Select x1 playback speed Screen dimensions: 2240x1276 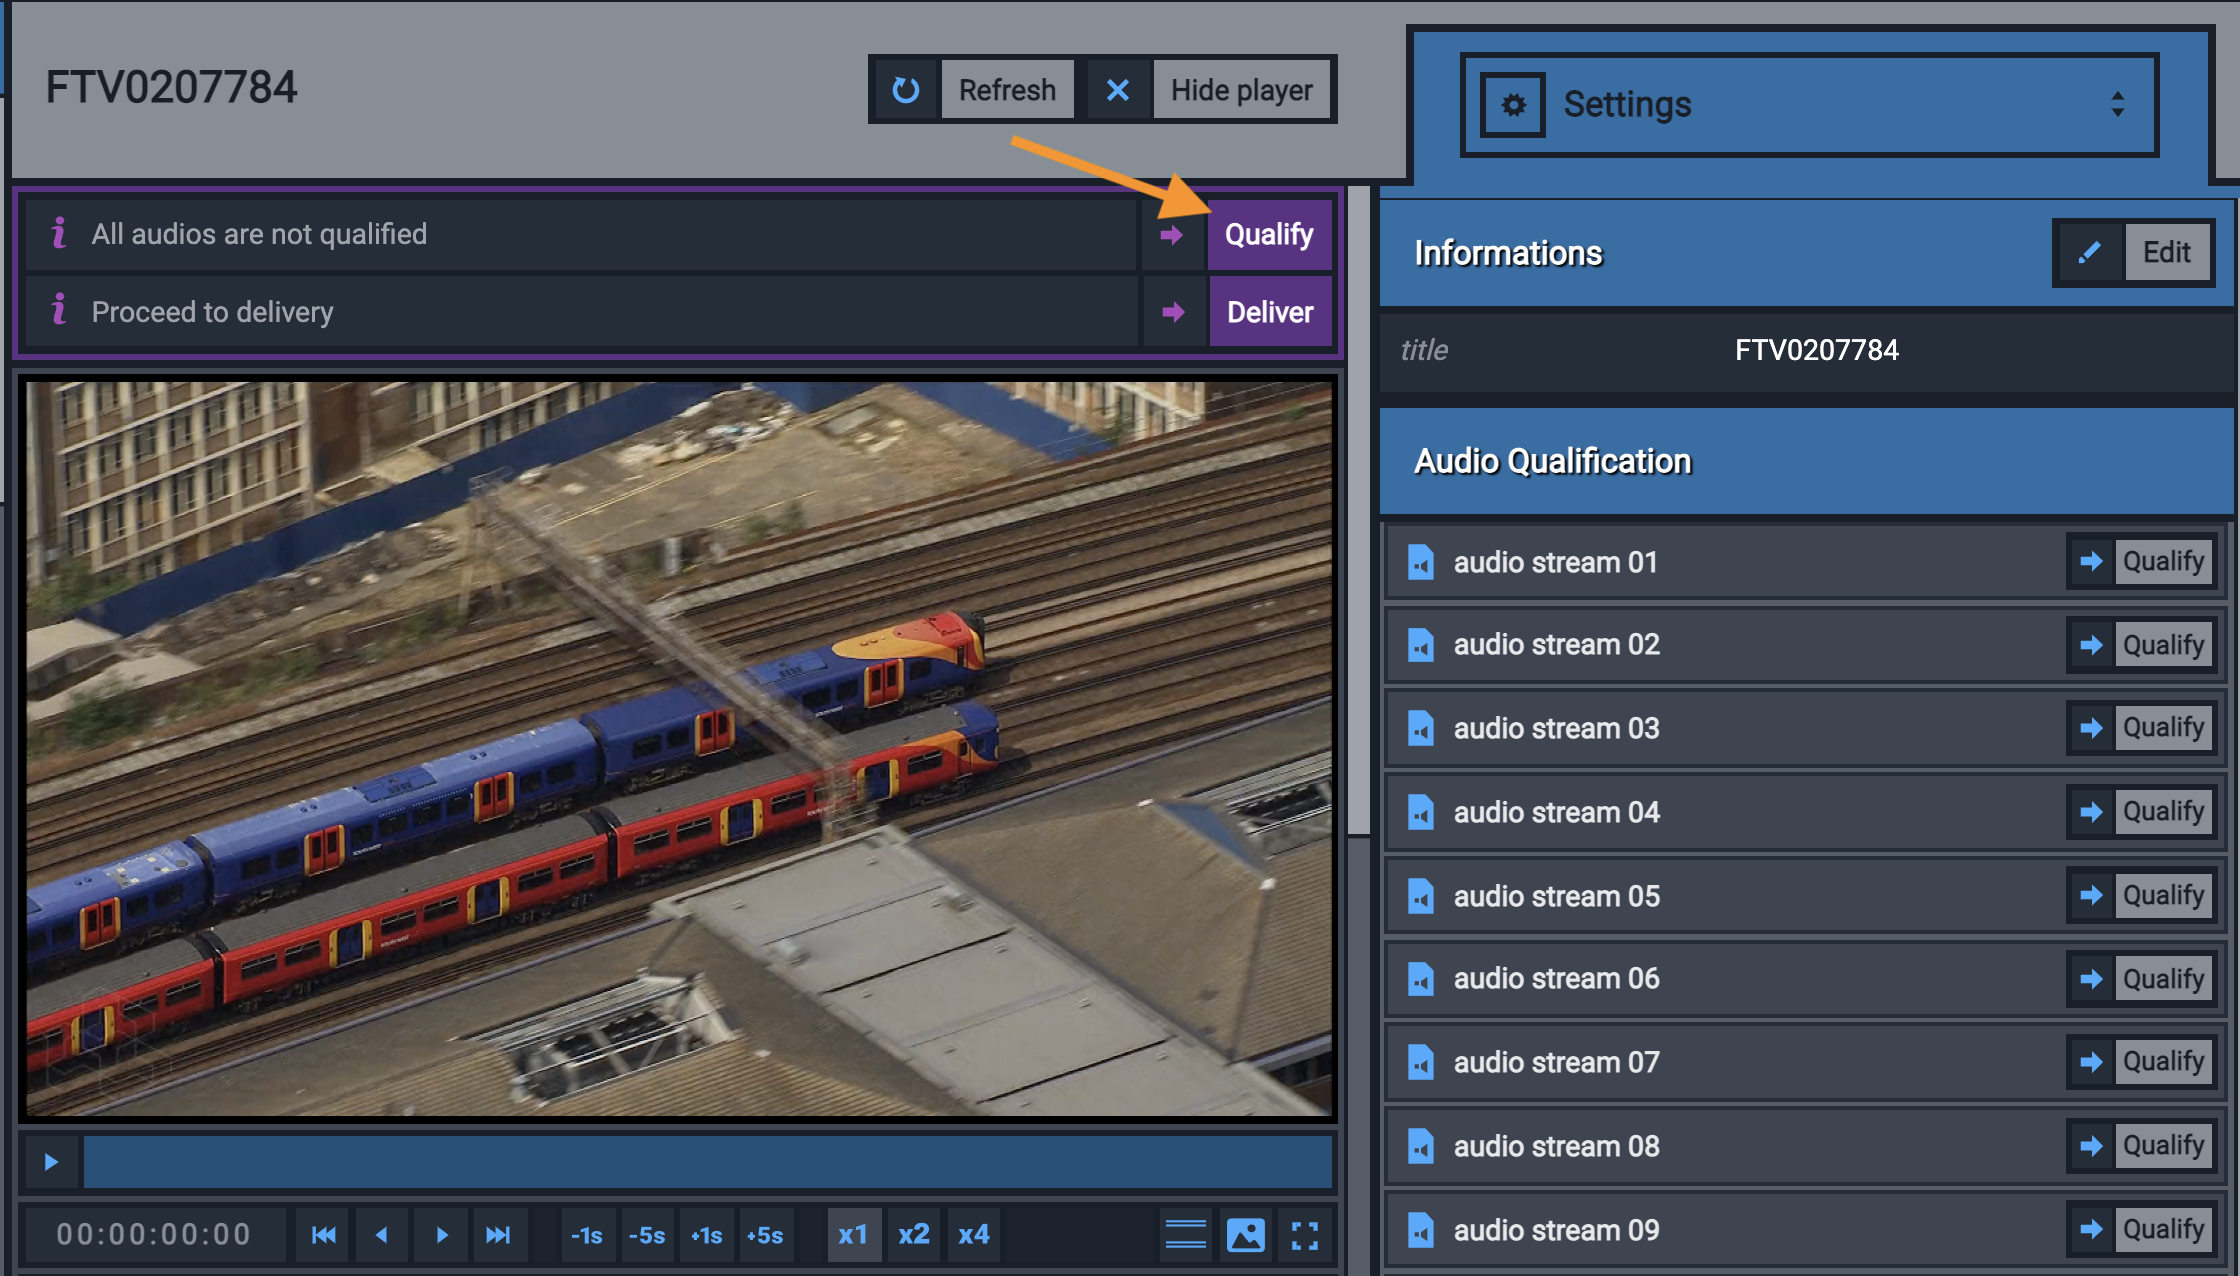coord(853,1235)
